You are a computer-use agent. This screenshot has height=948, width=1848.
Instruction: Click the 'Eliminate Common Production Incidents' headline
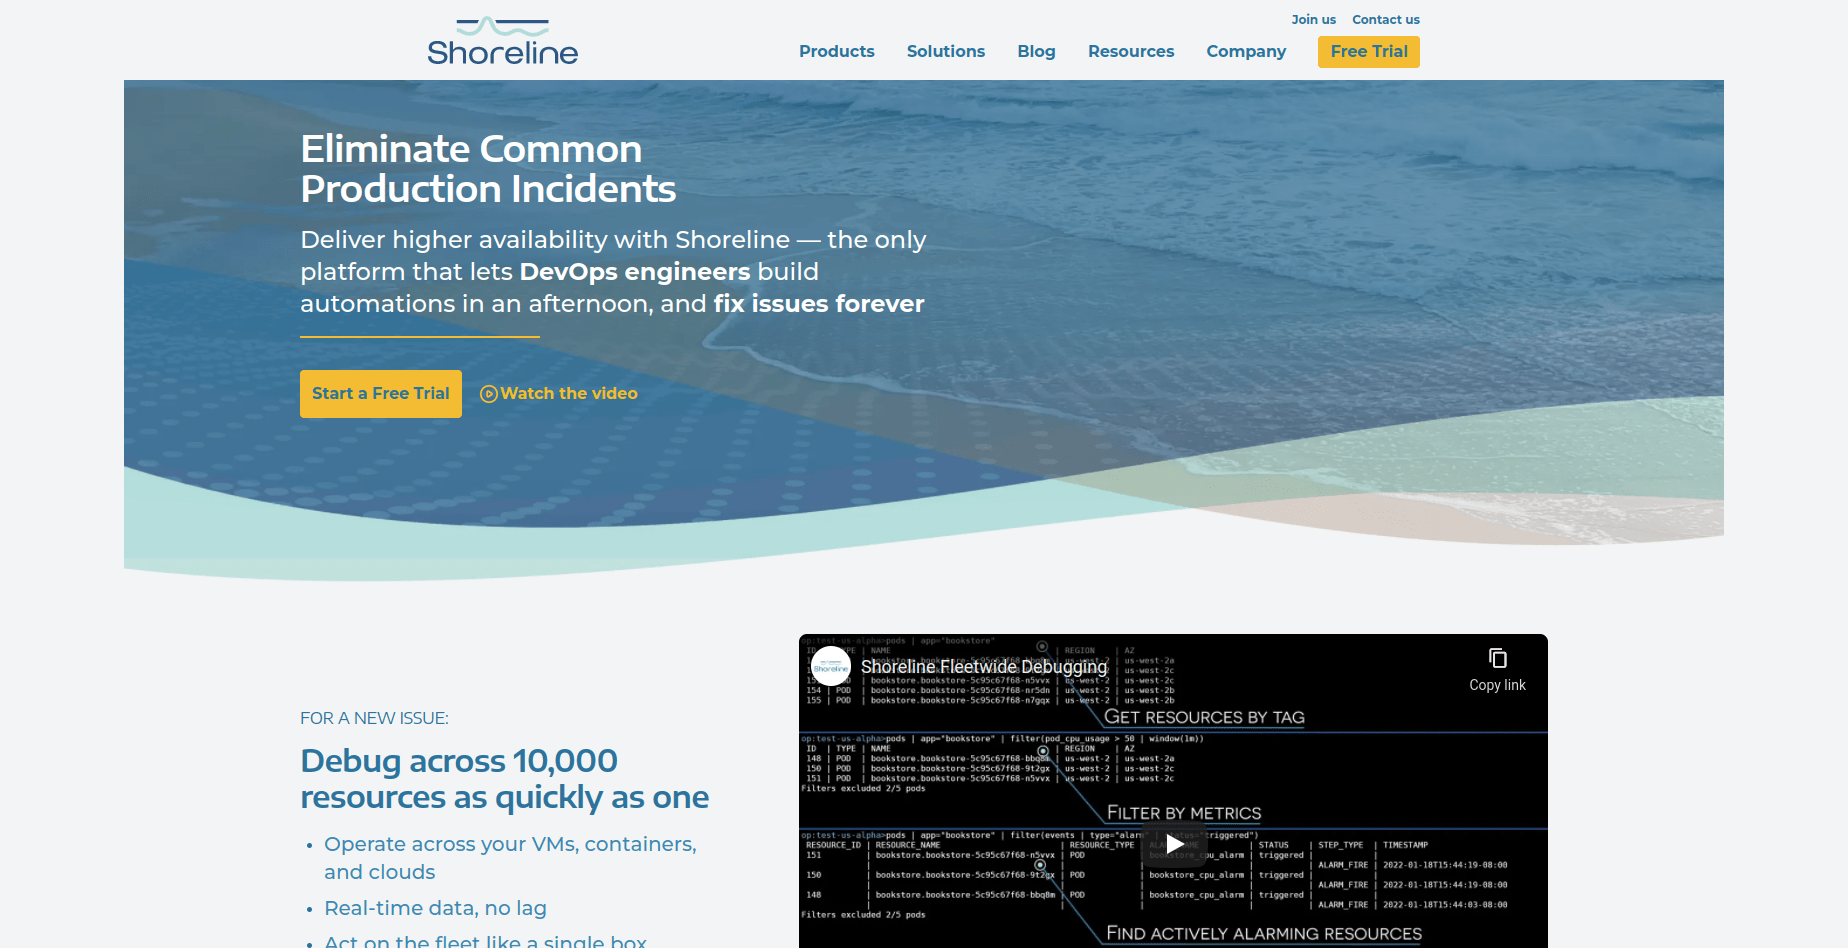pos(488,169)
